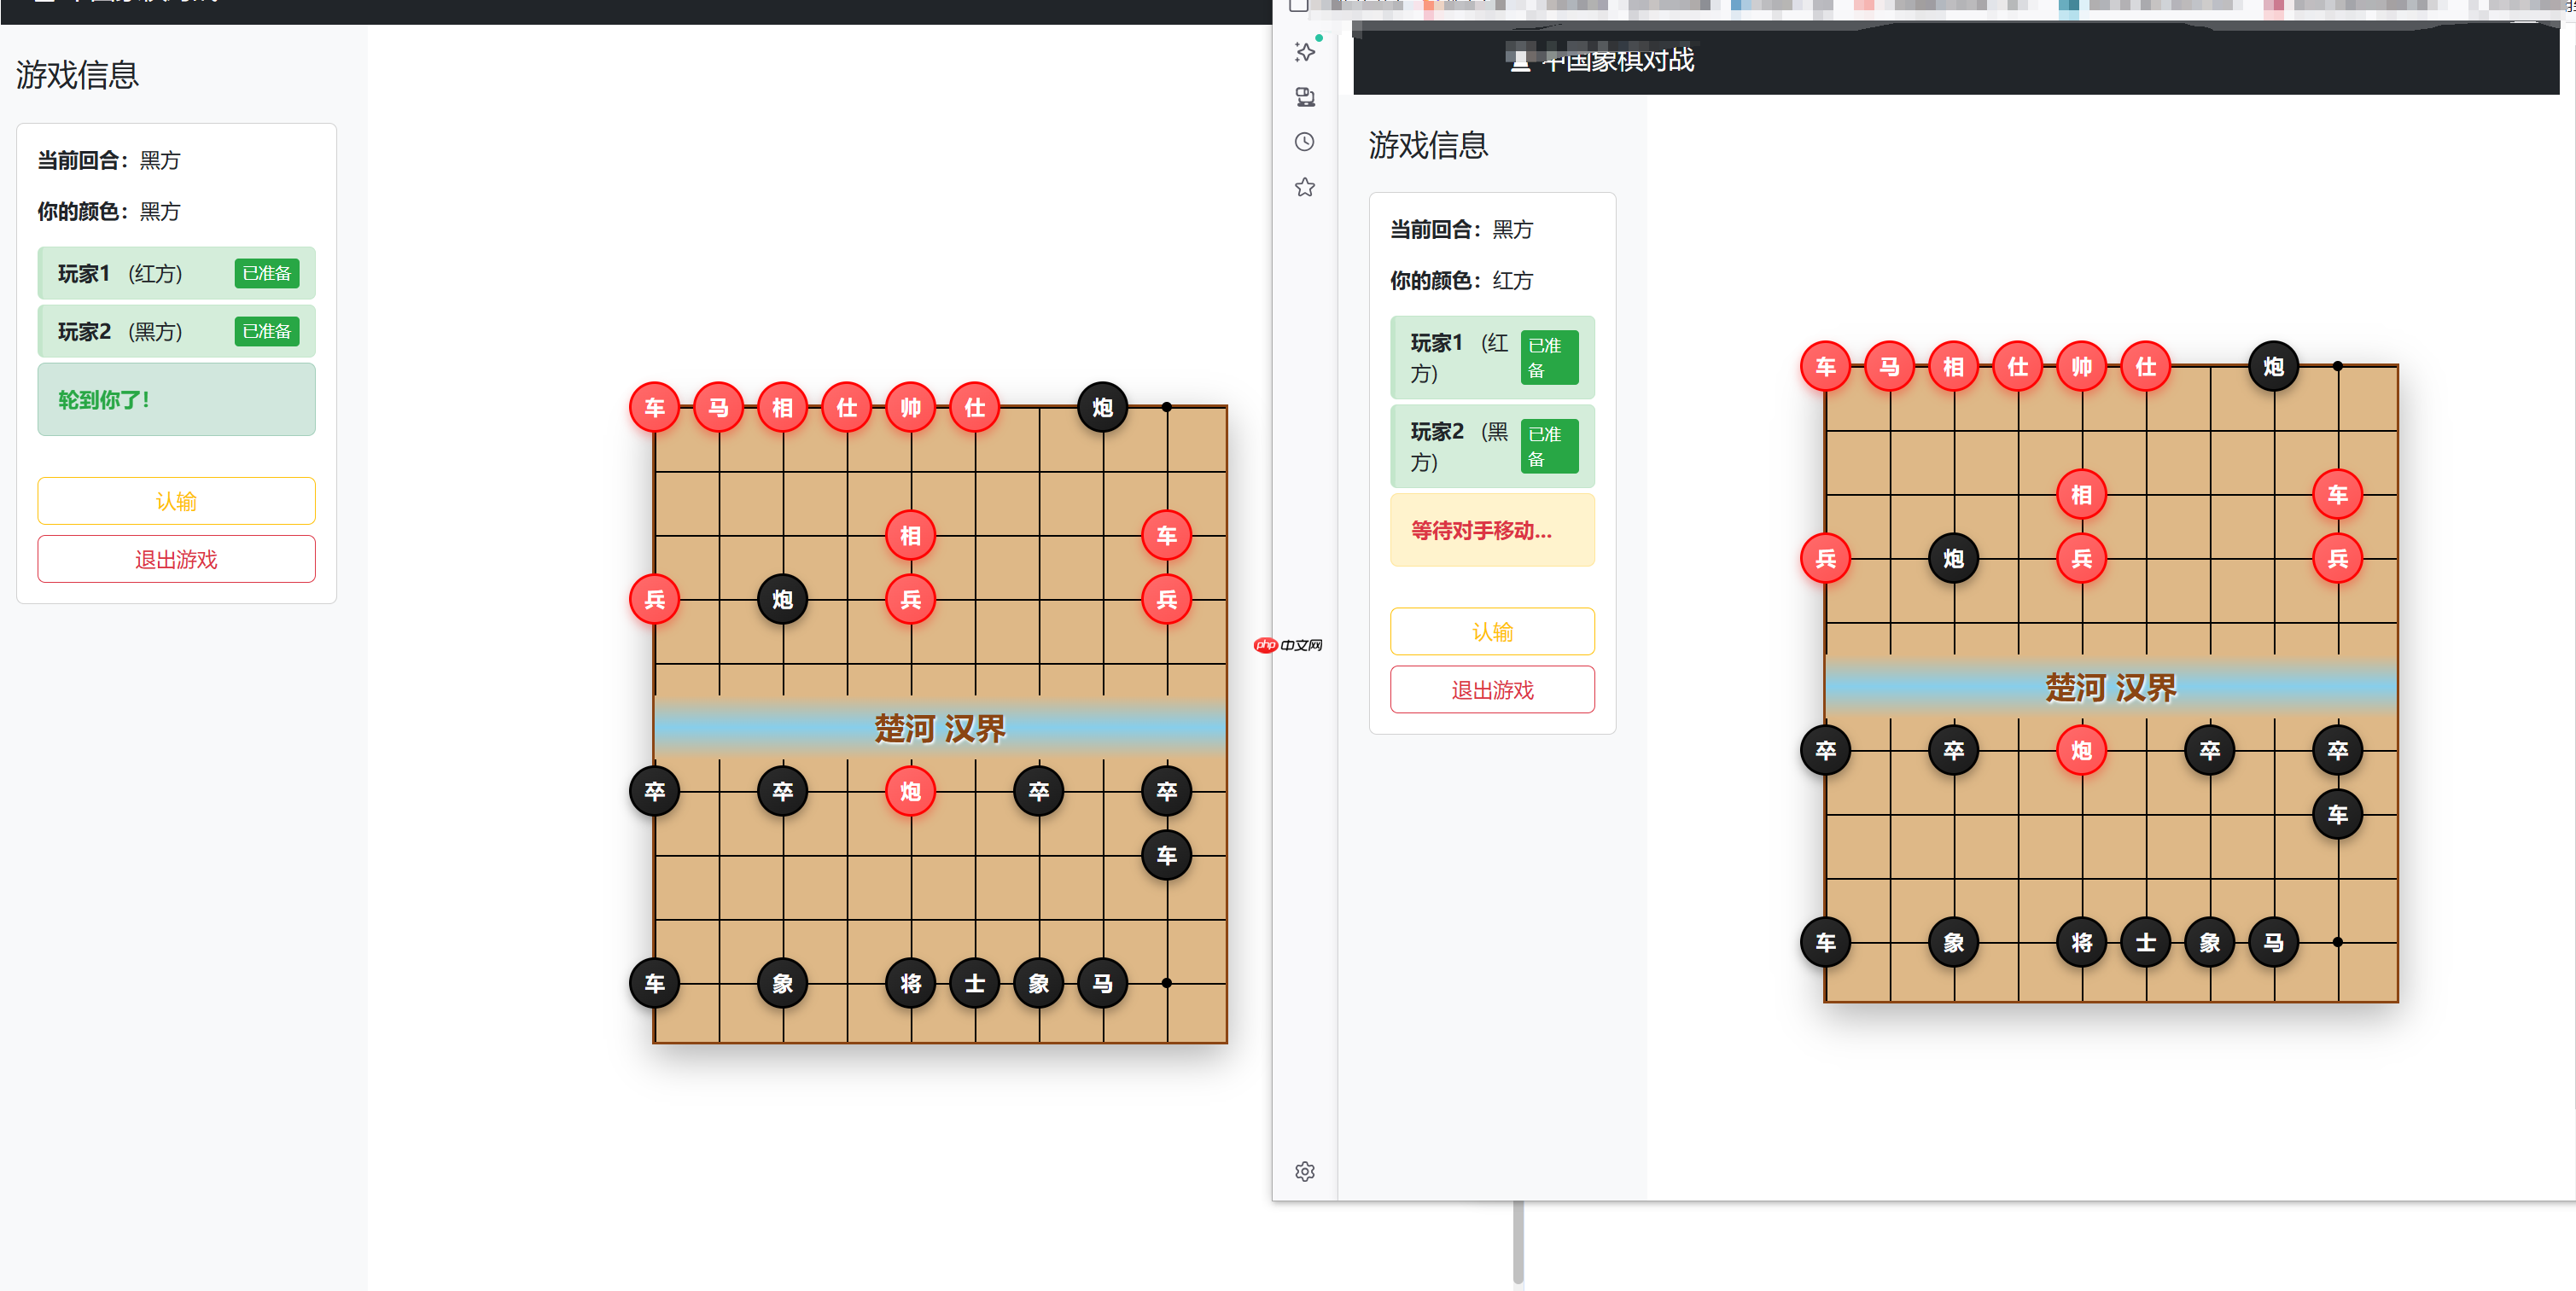Select the red 相 elephant on the right board
2576x1291 pixels.
[2082, 494]
